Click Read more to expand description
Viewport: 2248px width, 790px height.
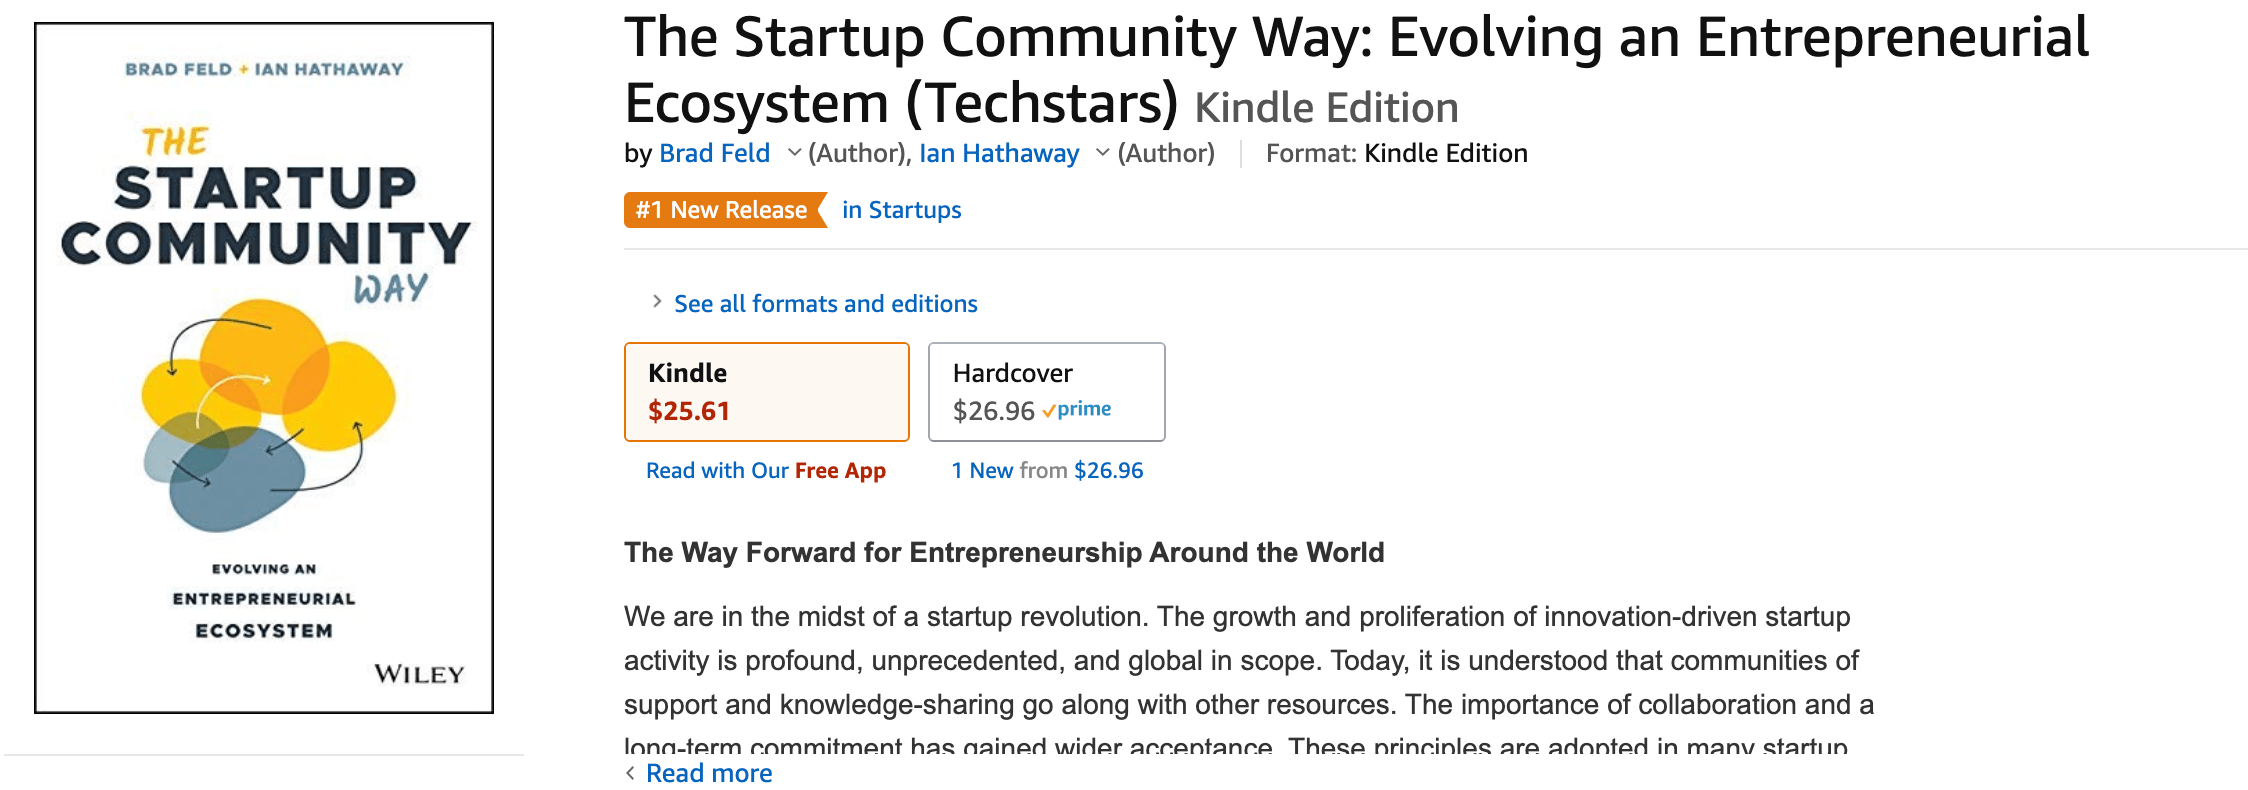[709, 773]
